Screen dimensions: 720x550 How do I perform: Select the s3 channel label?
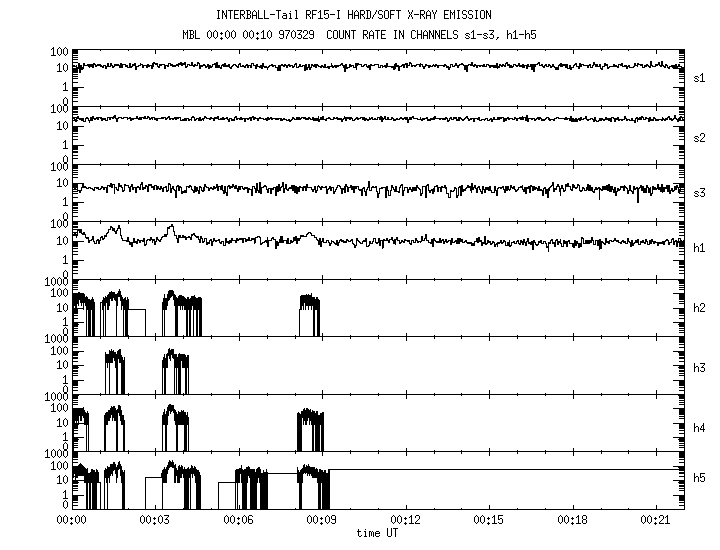699,191
